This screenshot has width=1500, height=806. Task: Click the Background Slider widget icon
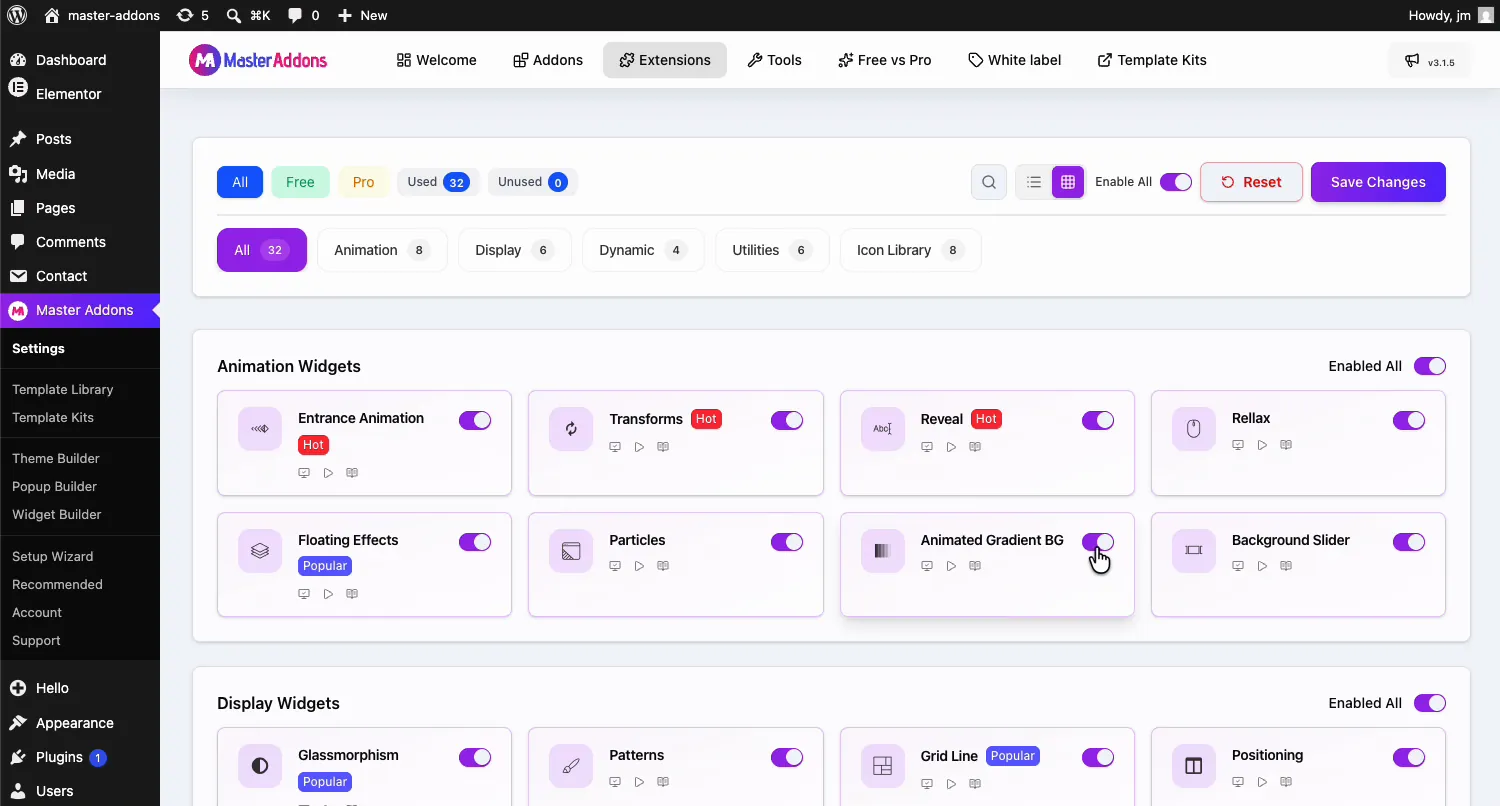tap(1194, 551)
